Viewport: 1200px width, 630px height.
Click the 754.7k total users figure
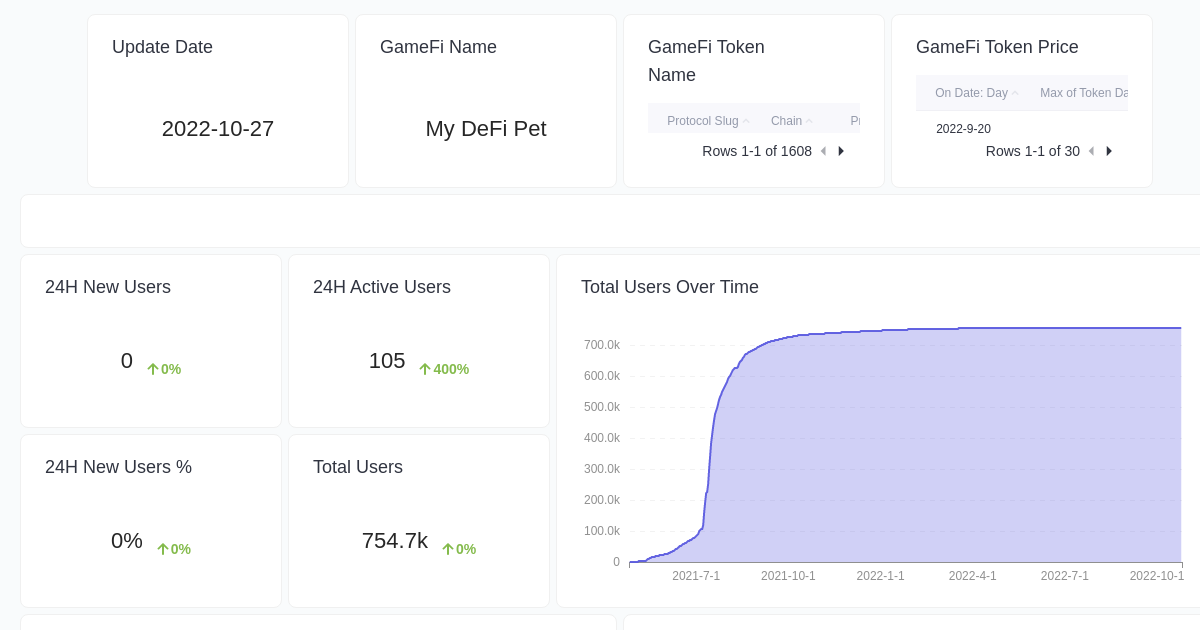point(395,541)
